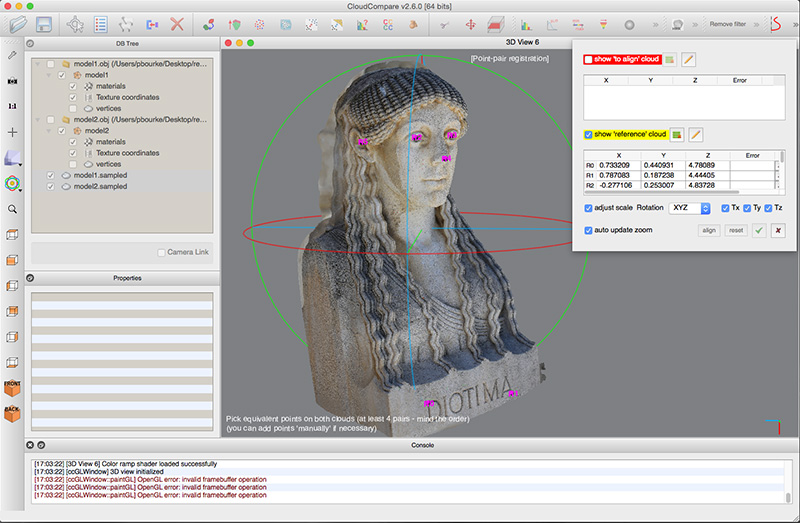Click the align point-pairs toolbar icon

(x=234, y=24)
